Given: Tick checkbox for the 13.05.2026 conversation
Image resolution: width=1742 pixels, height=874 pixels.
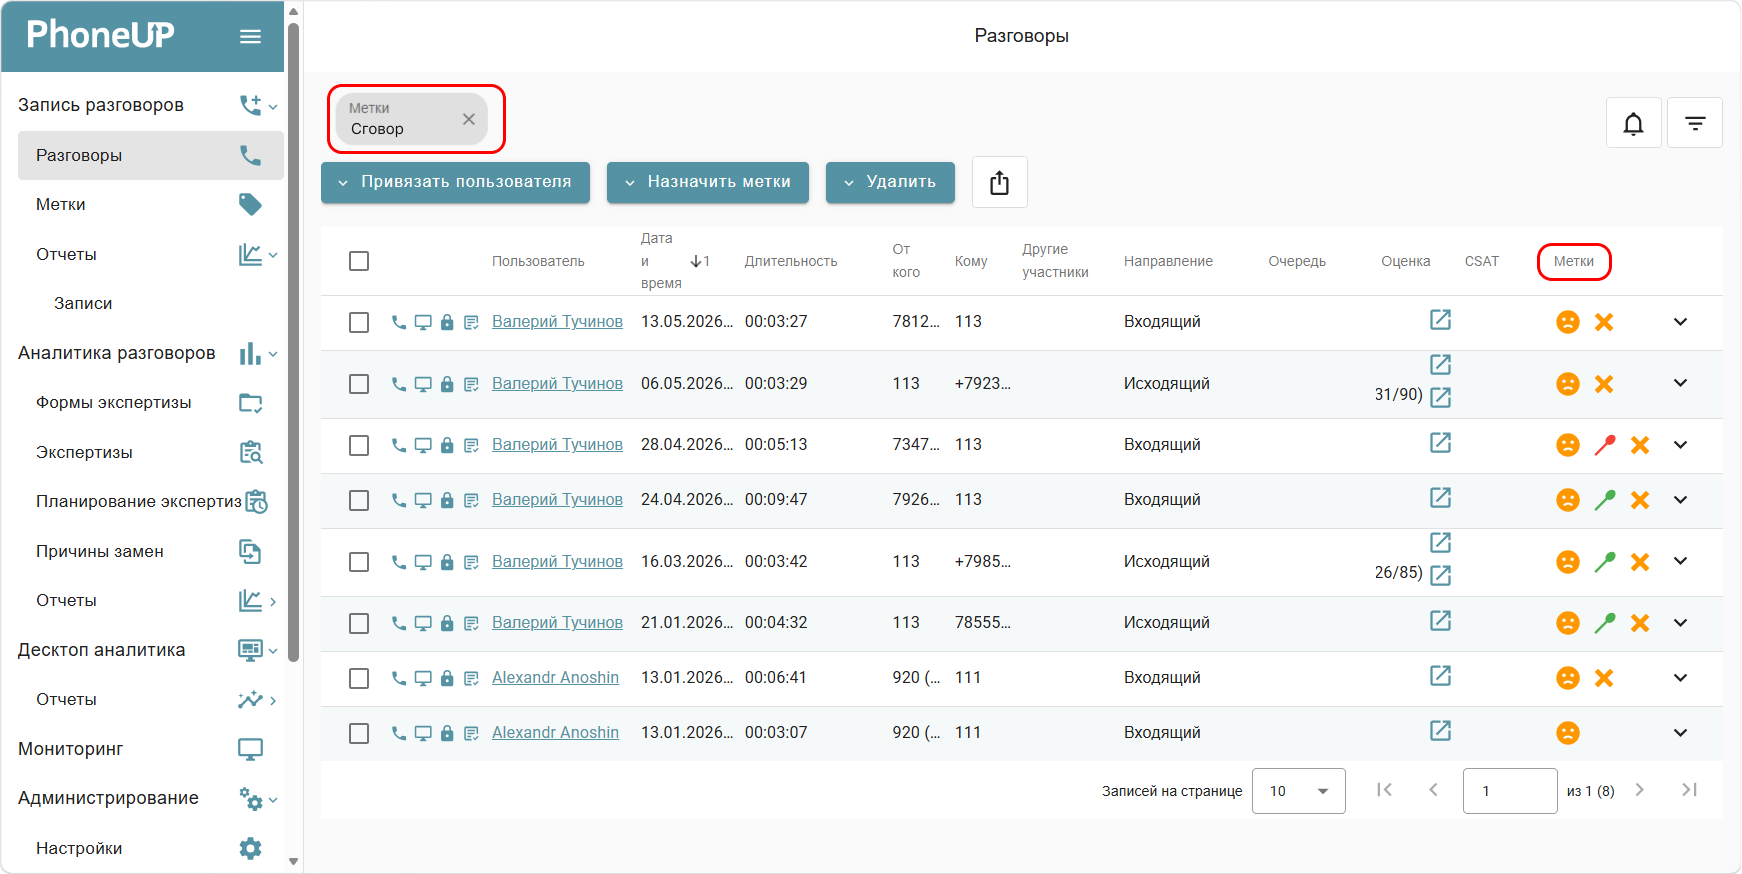Looking at the screenshot, I should click(x=359, y=322).
